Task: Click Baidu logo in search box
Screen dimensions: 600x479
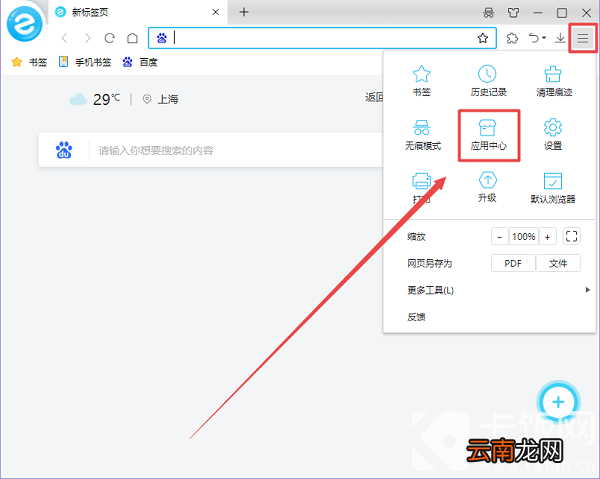Action: click(x=64, y=150)
